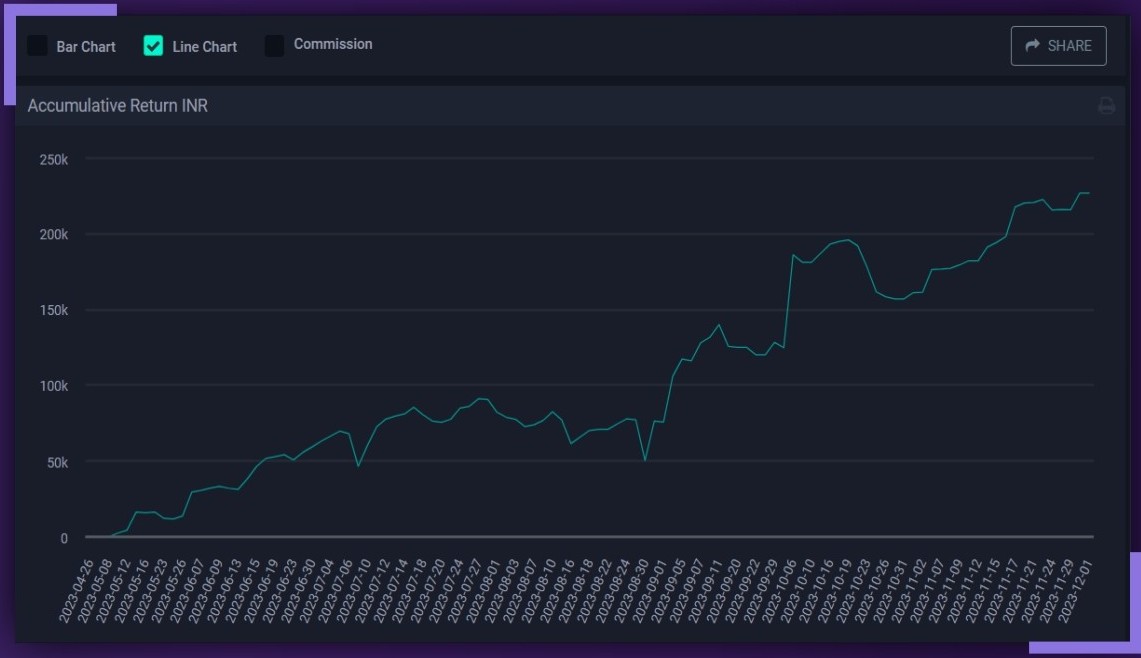Viewport: 1141px width, 658px height.
Task: Click the Bar Chart label
Action: [x=86, y=47]
